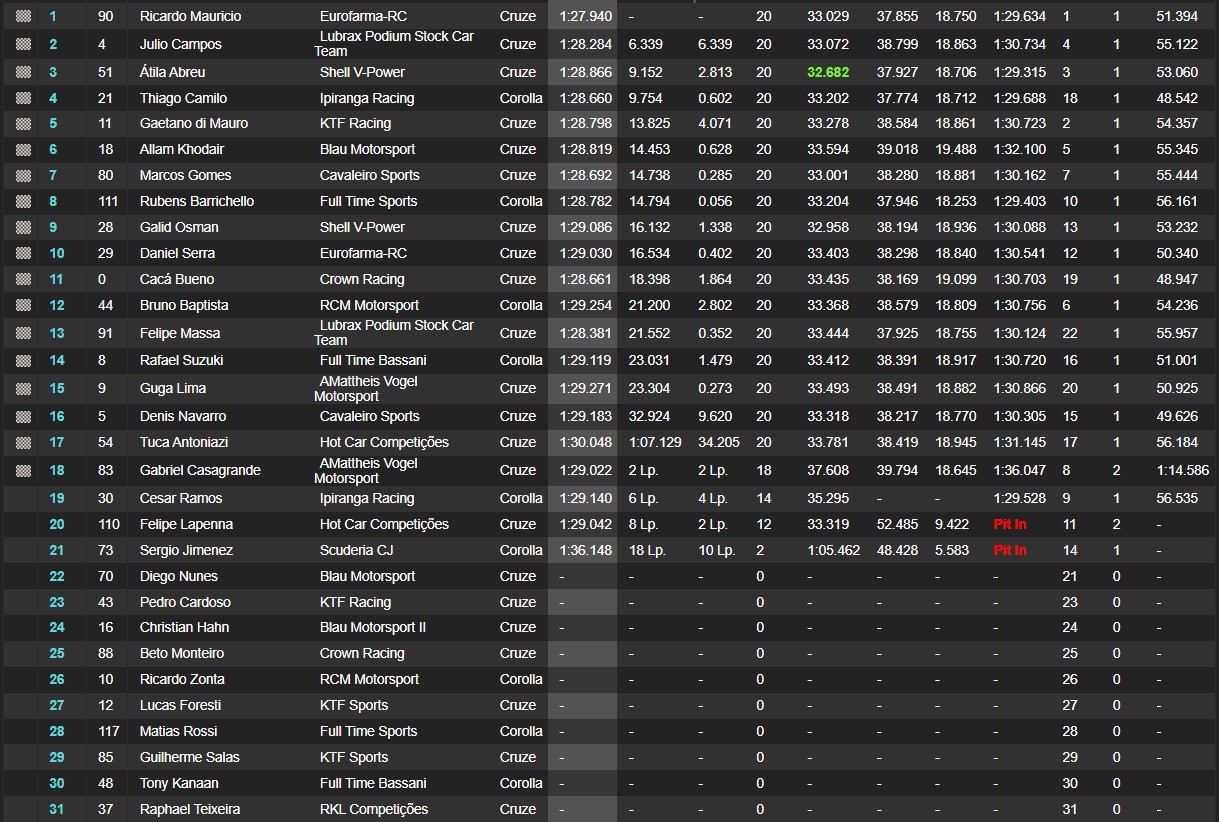Image resolution: width=1219 pixels, height=822 pixels.
Task: Click best lap time 1:30.048
Action: coord(586,442)
